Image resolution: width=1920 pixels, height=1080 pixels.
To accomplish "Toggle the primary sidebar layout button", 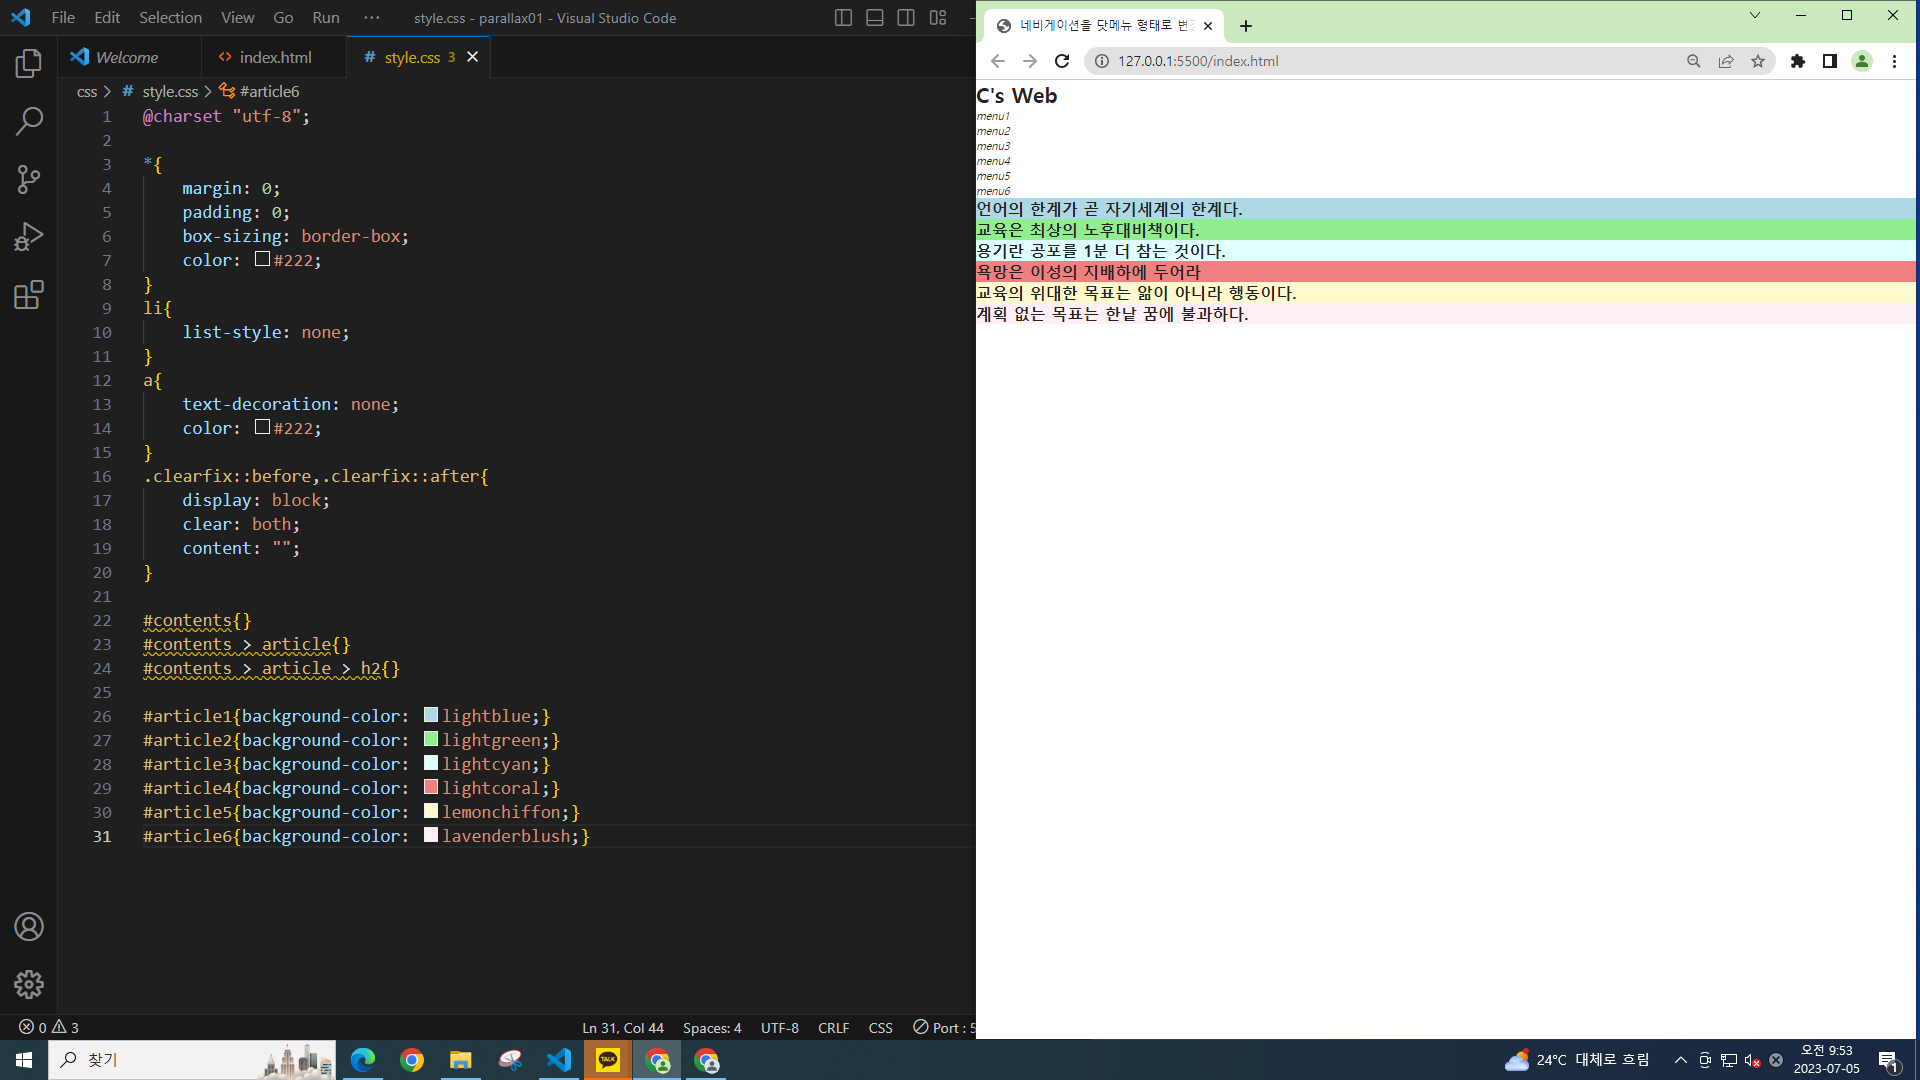I will [843, 18].
